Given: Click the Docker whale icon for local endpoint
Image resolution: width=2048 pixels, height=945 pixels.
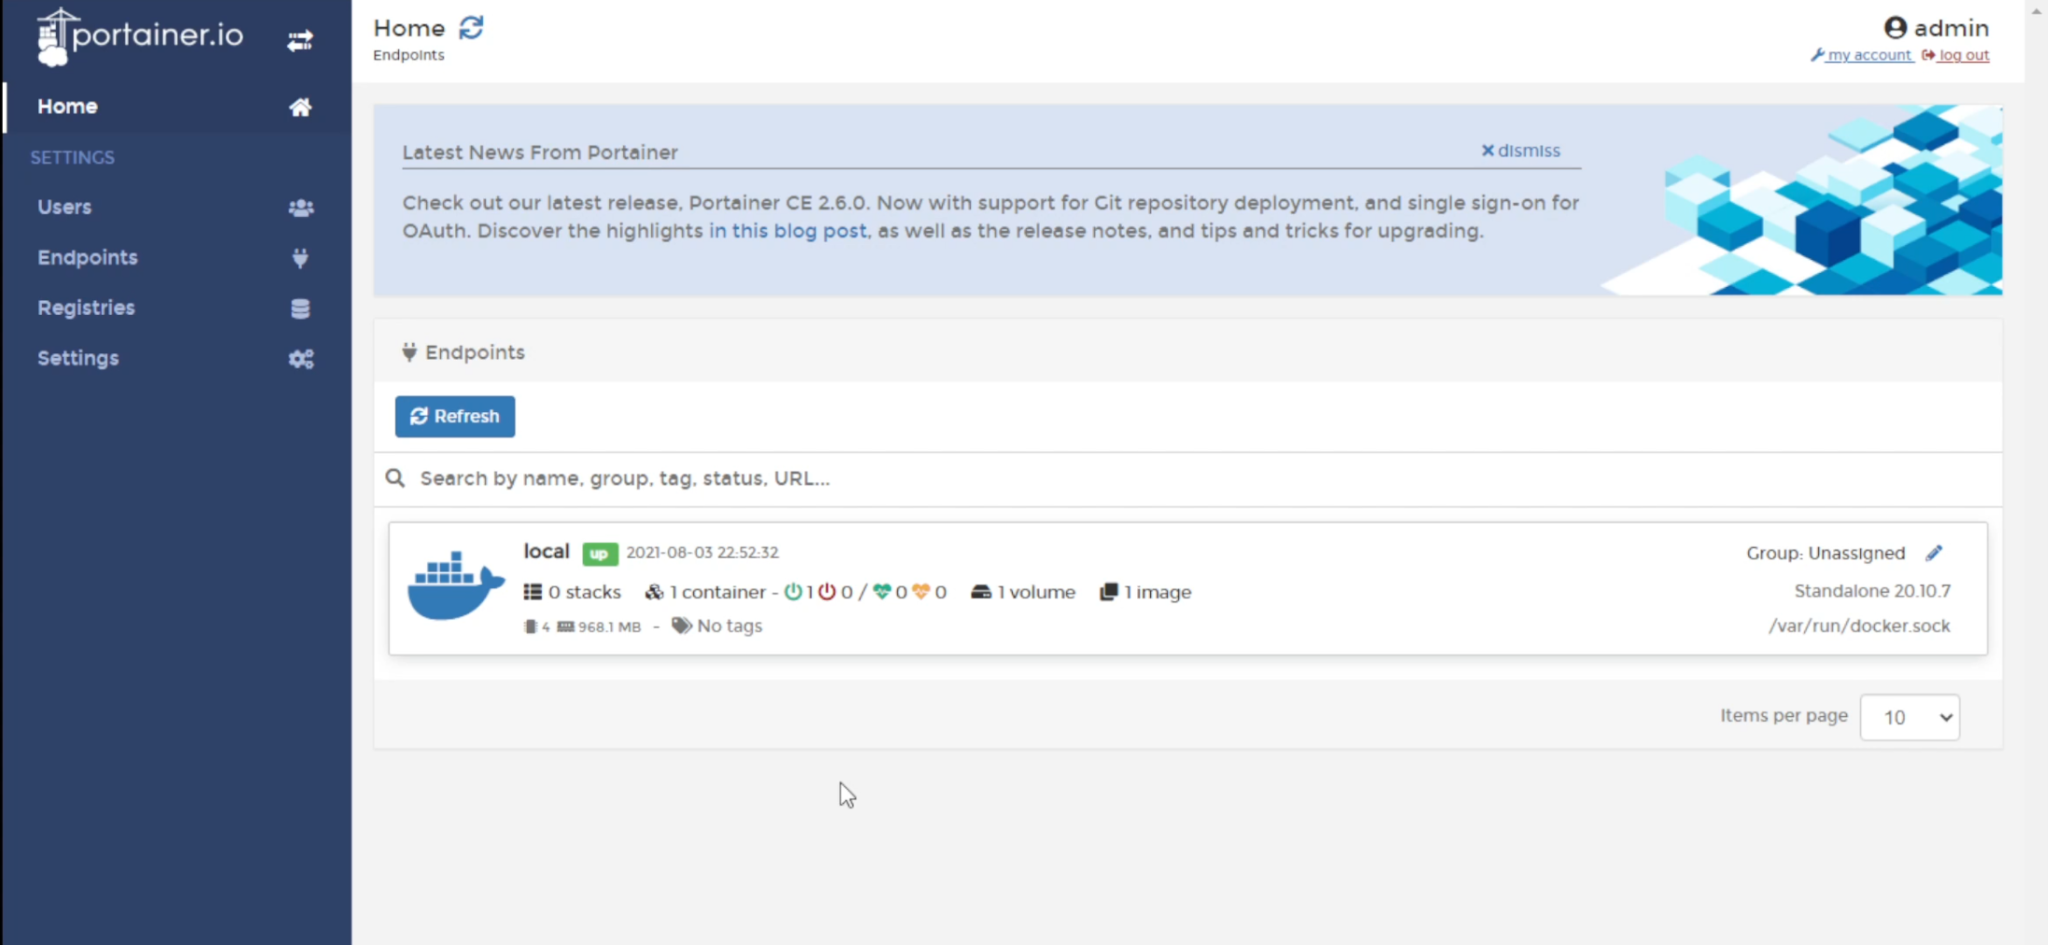Looking at the screenshot, I should 455,586.
